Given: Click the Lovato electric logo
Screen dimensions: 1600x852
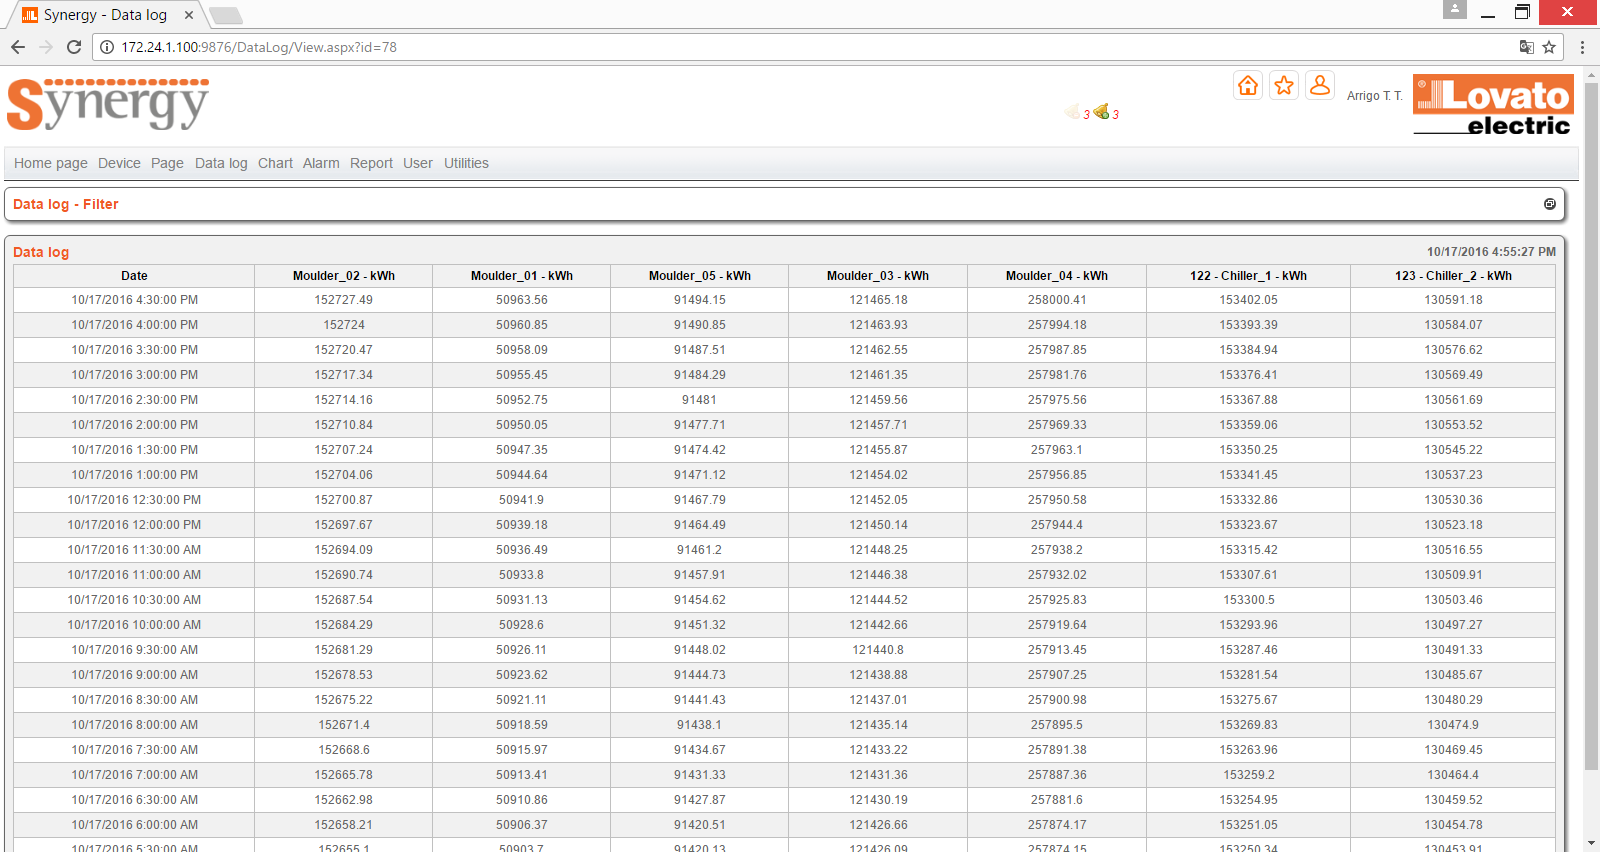Looking at the screenshot, I should [1493, 105].
